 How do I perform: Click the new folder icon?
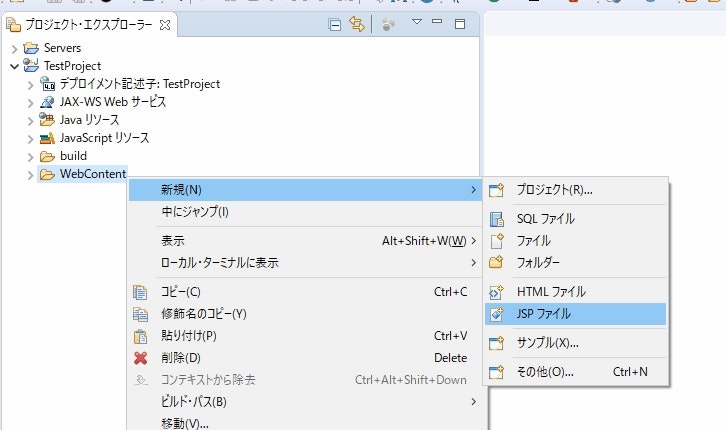click(496, 262)
